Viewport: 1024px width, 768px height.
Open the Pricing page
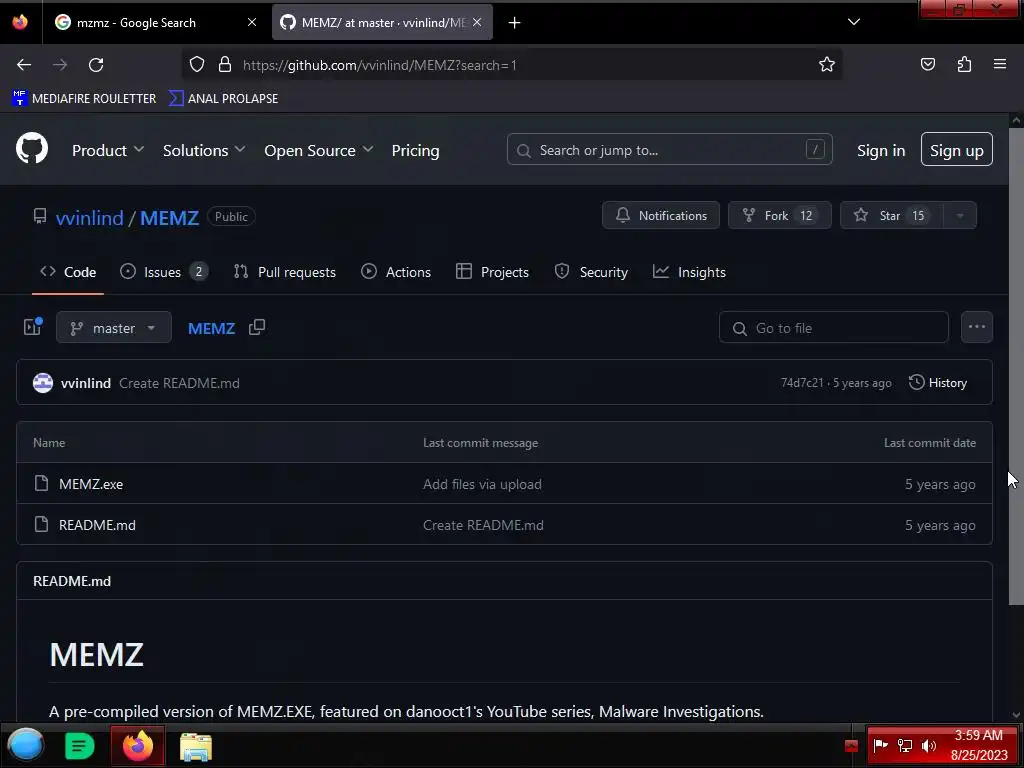pyautogui.click(x=415, y=150)
